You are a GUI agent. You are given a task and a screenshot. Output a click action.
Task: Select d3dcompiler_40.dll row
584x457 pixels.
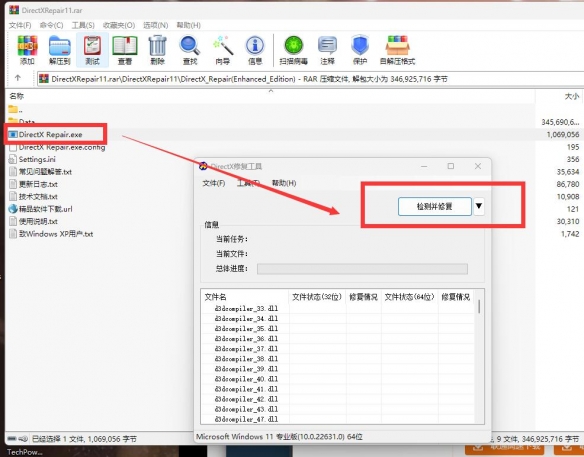click(x=246, y=379)
